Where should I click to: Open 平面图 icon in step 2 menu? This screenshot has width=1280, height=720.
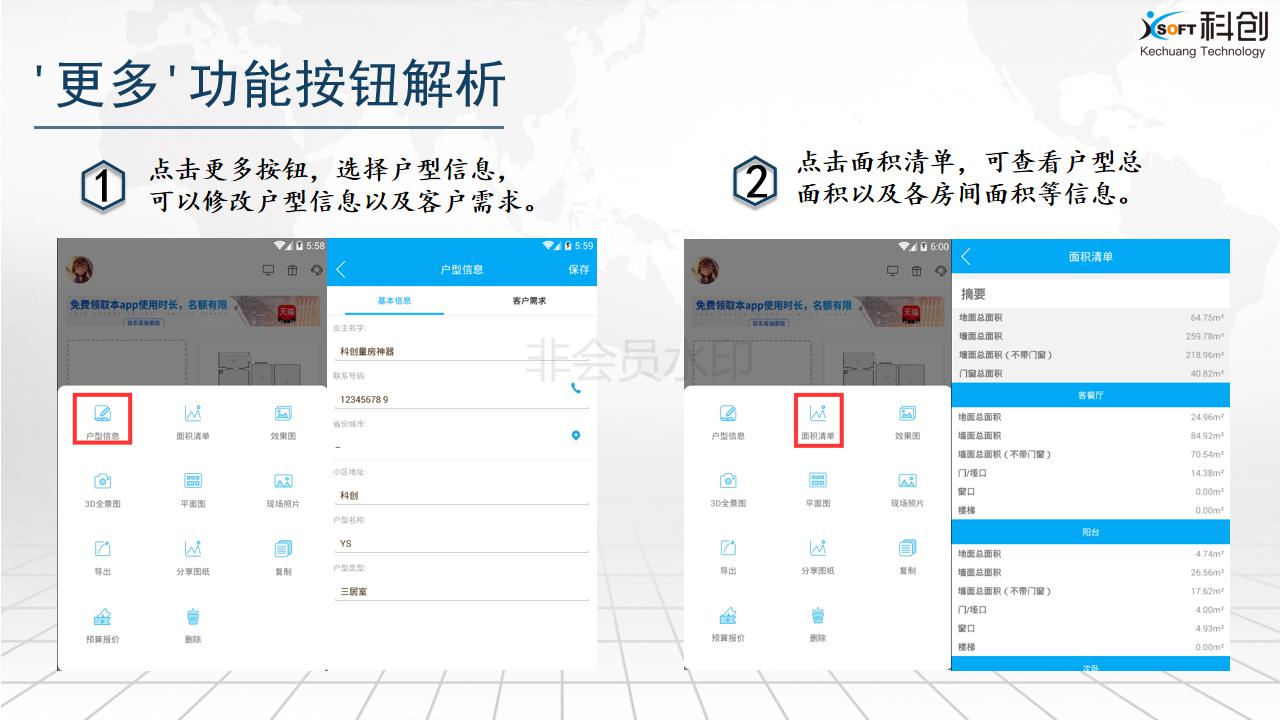(818, 480)
